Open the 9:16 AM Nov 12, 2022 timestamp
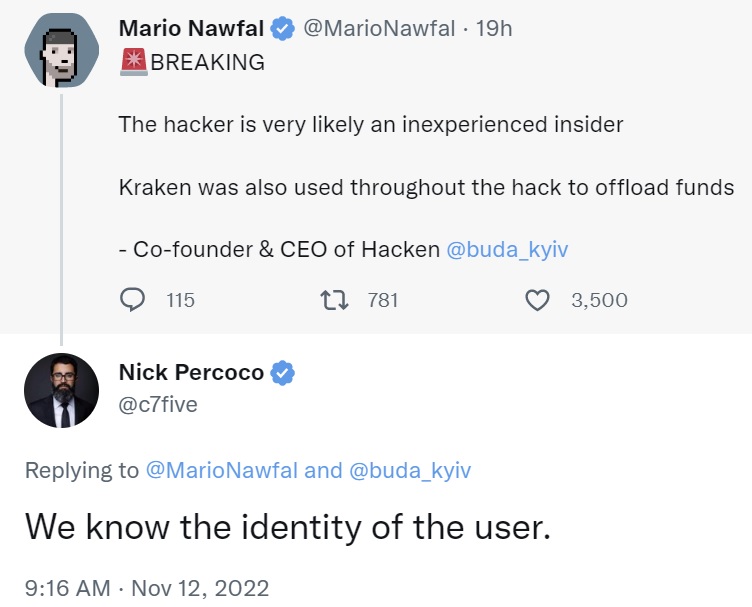 pos(147,587)
